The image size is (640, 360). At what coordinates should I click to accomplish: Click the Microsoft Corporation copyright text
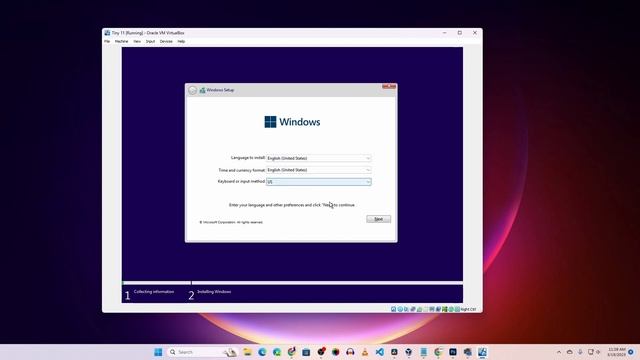pyautogui.click(x=231, y=222)
